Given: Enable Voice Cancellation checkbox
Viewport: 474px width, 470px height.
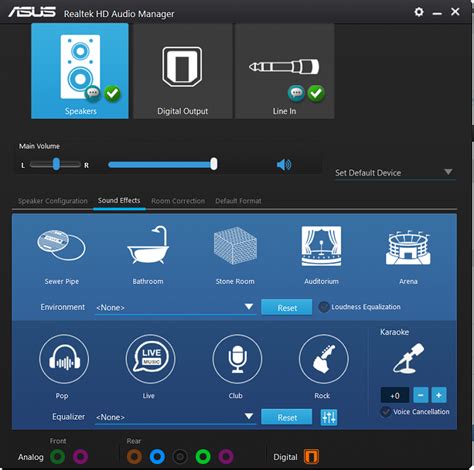Looking at the screenshot, I should click(x=386, y=412).
